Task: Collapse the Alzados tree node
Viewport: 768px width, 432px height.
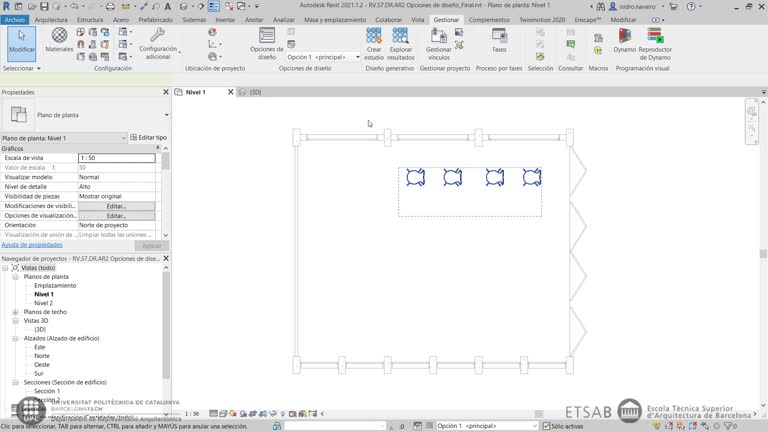Action: point(16,338)
